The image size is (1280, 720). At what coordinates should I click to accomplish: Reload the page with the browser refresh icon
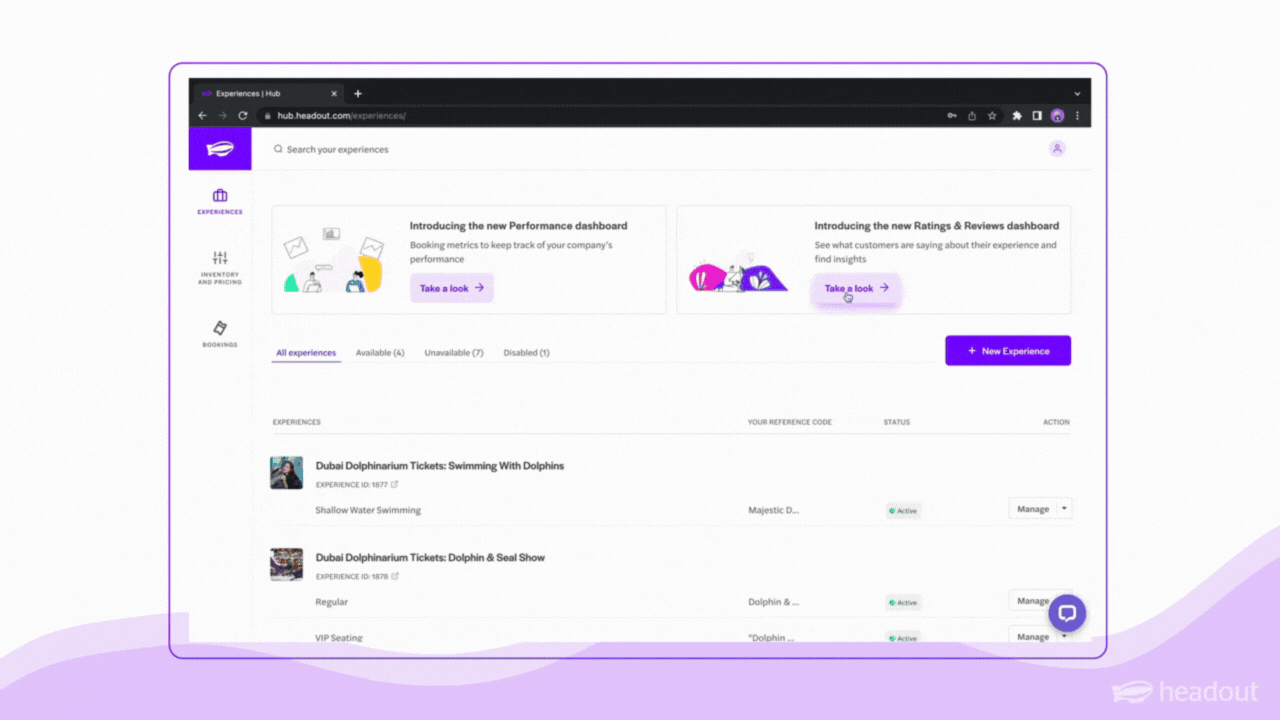point(243,116)
